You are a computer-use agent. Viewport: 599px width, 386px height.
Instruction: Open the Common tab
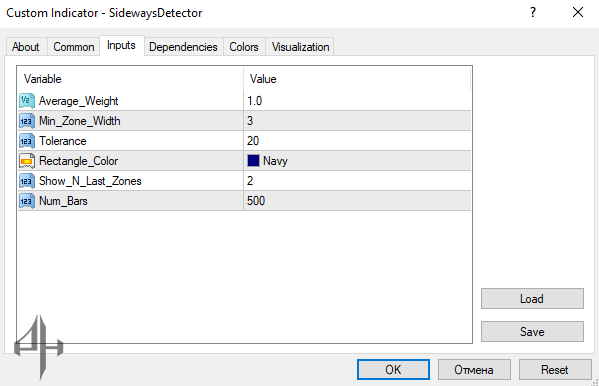click(74, 47)
